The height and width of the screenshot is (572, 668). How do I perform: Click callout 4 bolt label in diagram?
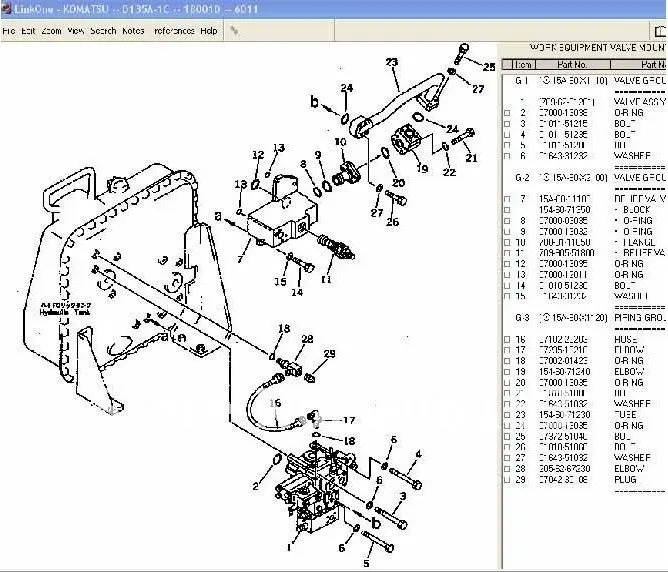pyautogui.click(x=418, y=454)
